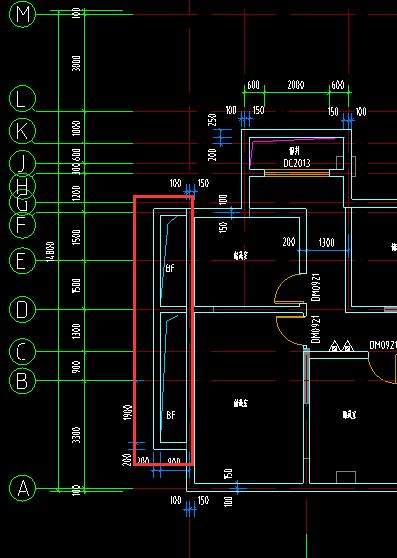
Task: Click the 1000 dimension between axes L and K
Action: pos(76,128)
